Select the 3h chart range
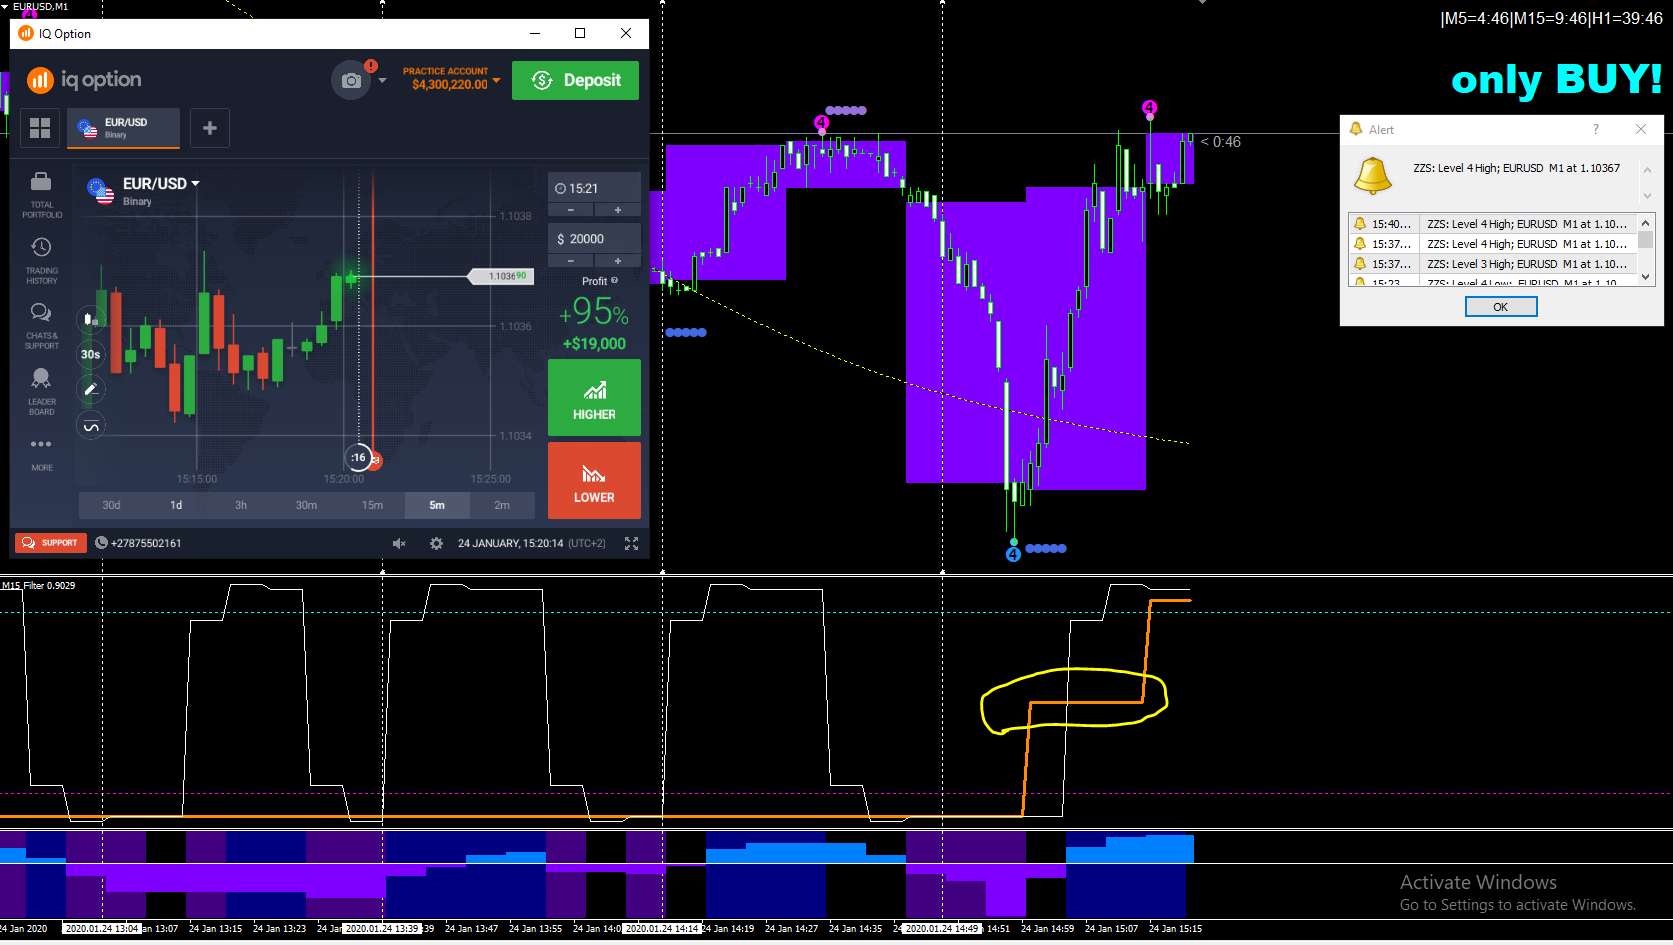This screenshot has height=945, width=1673. tap(241, 505)
